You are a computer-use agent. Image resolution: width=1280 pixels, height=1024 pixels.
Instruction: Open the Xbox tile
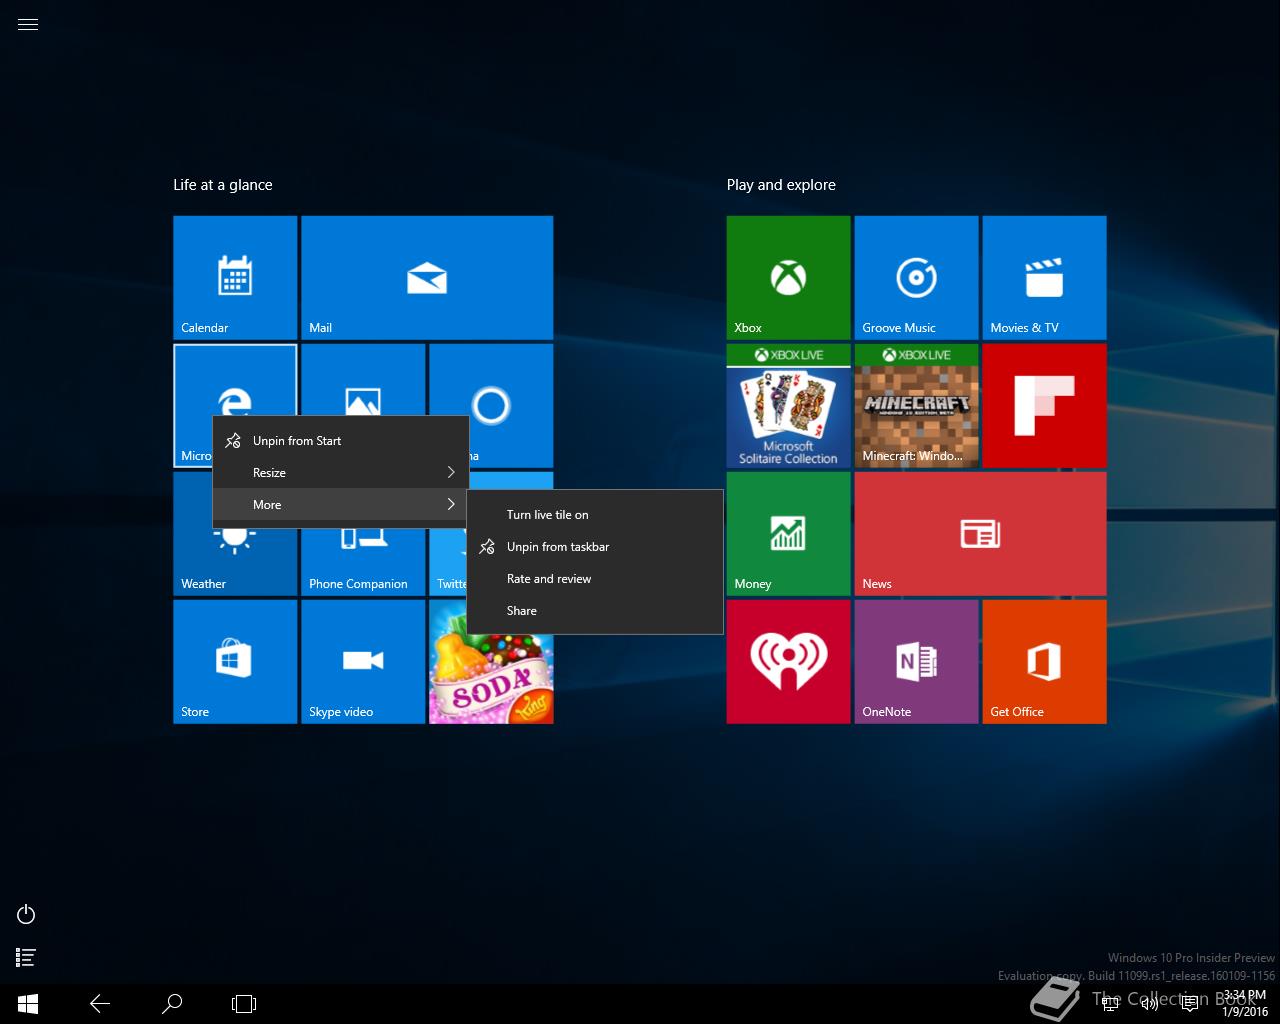[x=788, y=278]
